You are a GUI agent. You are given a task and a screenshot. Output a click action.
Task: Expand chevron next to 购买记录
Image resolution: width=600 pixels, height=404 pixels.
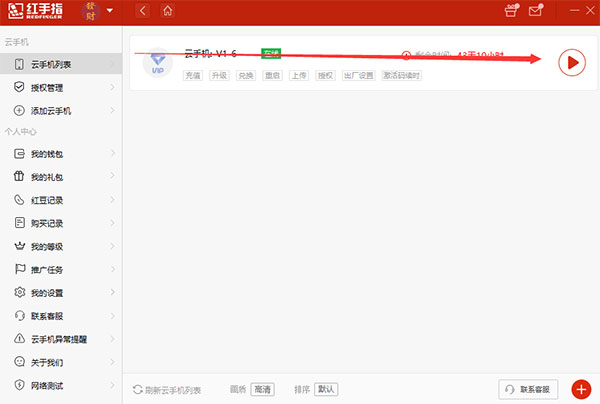[112, 223]
